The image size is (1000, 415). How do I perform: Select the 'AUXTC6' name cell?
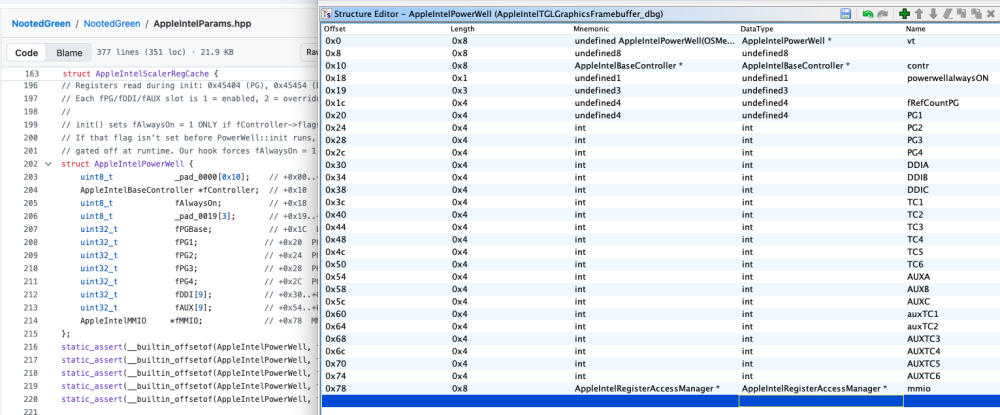point(923,376)
